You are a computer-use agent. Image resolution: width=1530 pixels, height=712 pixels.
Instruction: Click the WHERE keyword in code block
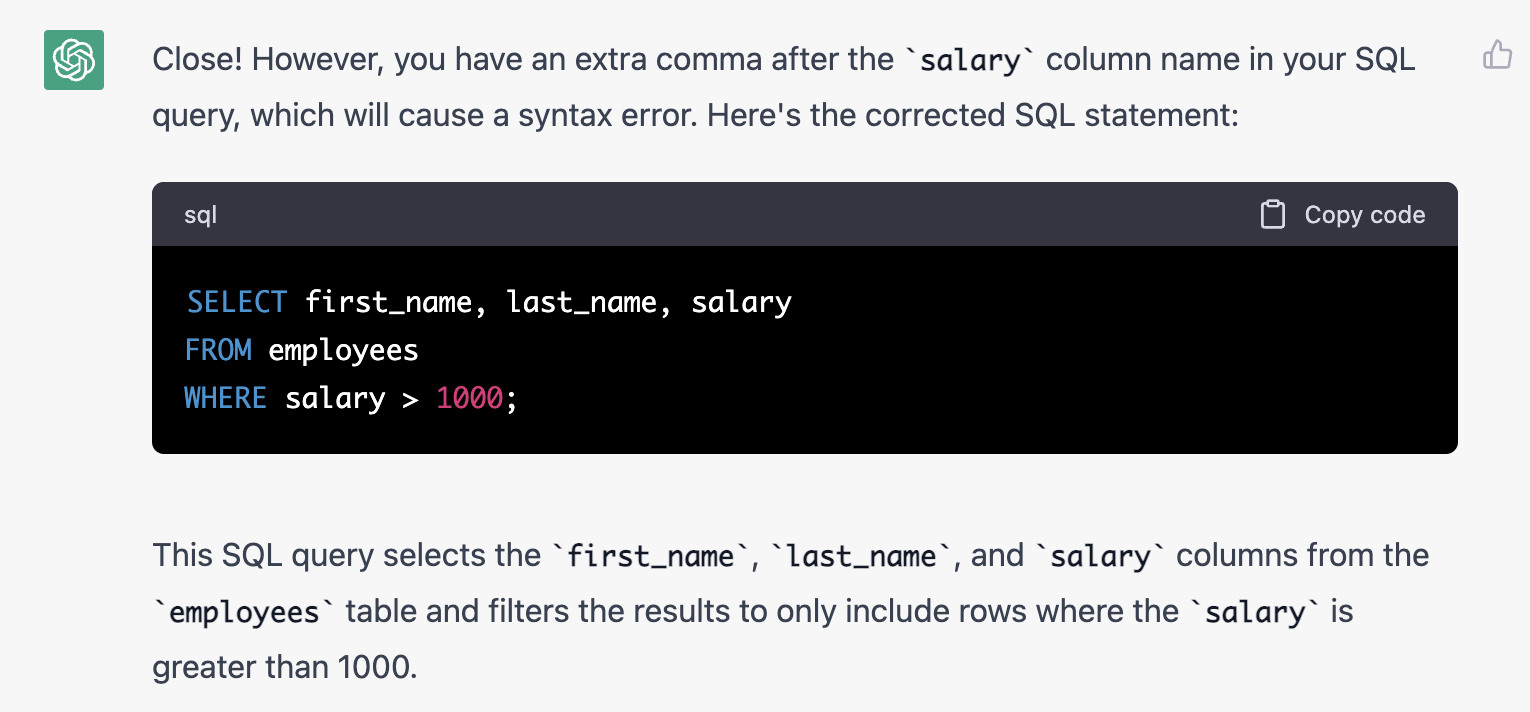pos(226,398)
